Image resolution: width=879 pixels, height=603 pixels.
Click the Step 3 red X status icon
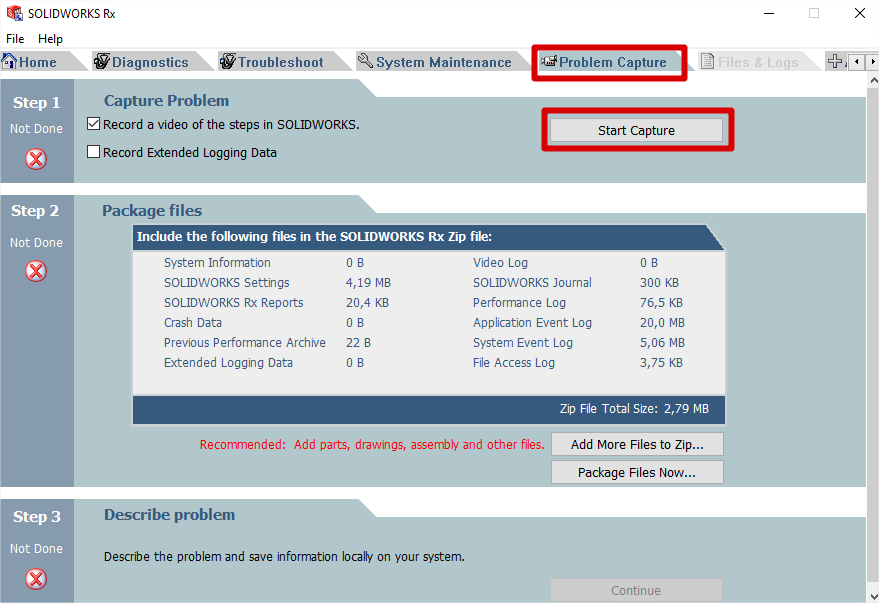pyautogui.click(x=36, y=578)
